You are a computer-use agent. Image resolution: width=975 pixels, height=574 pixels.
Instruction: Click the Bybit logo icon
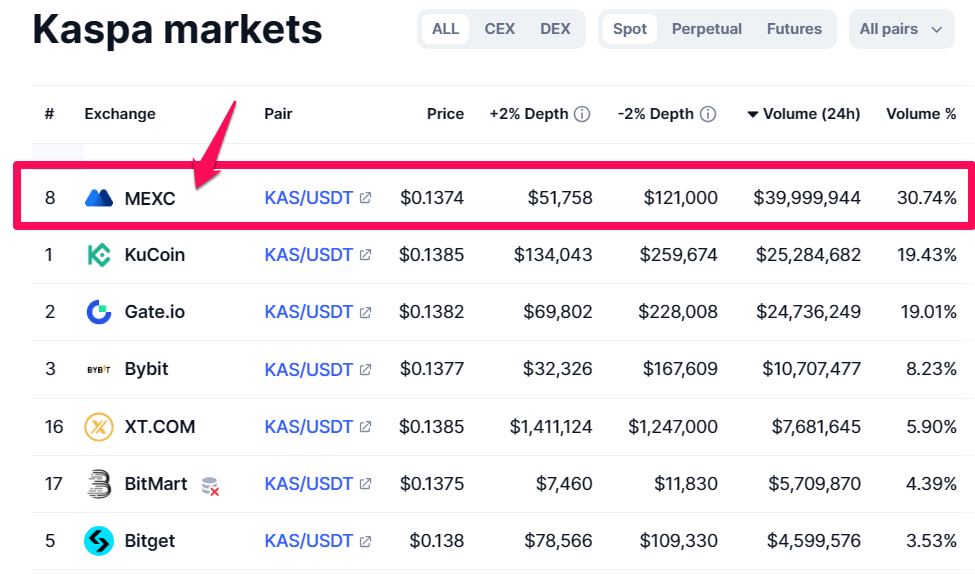pyautogui.click(x=99, y=369)
